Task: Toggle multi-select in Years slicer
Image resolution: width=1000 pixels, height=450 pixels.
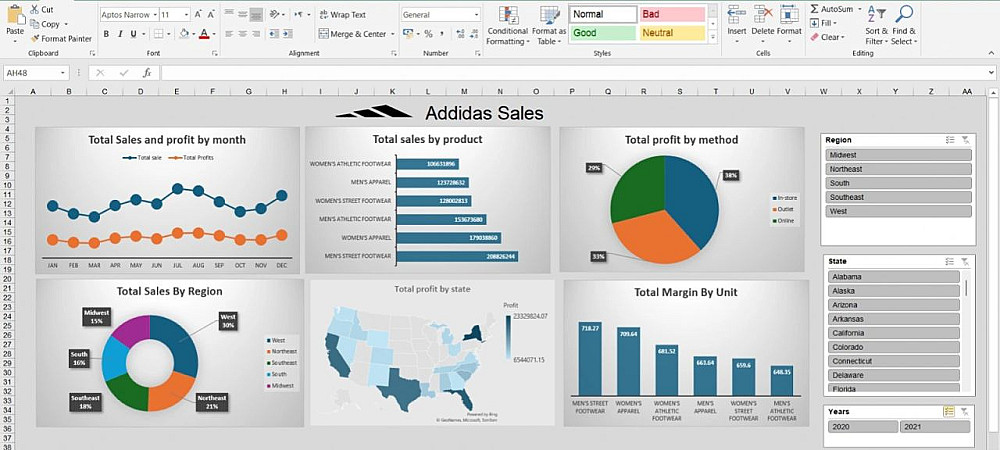Action: (x=949, y=412)
